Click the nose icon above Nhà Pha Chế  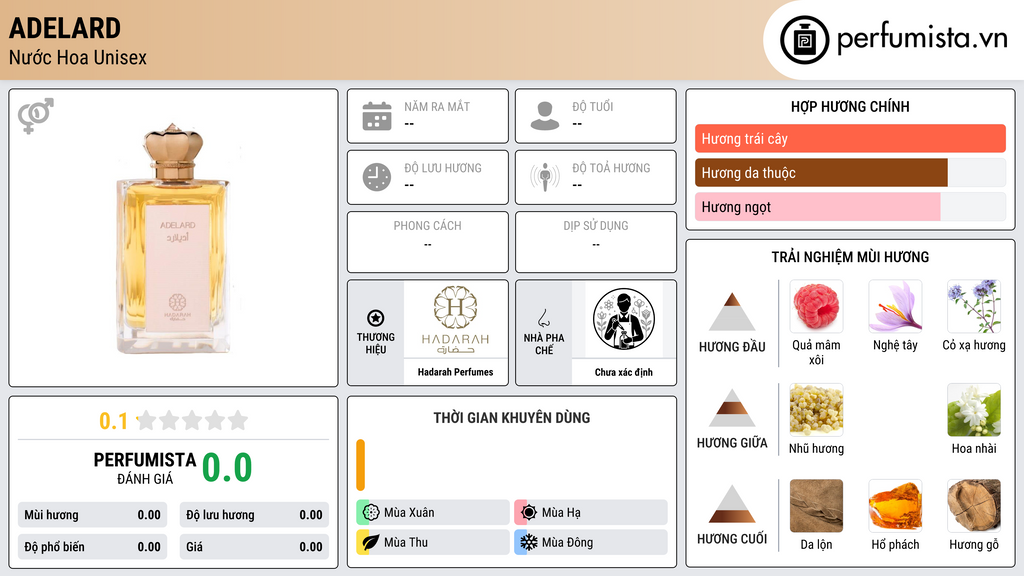pos(543,318)
